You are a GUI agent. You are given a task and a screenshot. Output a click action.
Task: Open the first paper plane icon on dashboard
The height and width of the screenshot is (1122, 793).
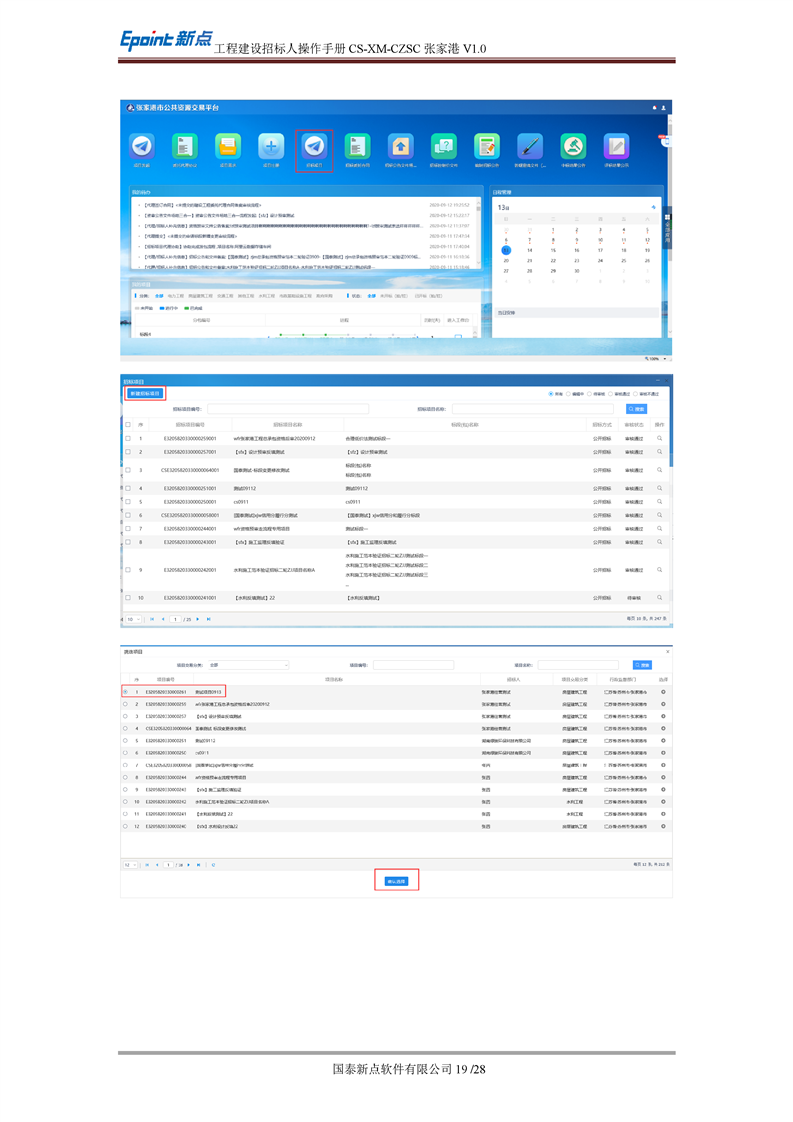coord(142,146)
